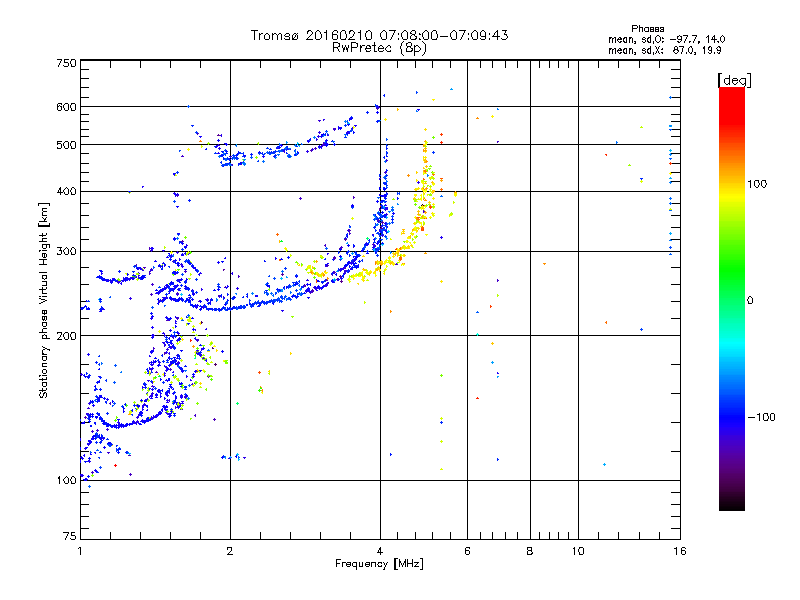Viewport: 800px width, 600px height.
Task: Click x-axis tick label "4"
Action: point(380,551)
